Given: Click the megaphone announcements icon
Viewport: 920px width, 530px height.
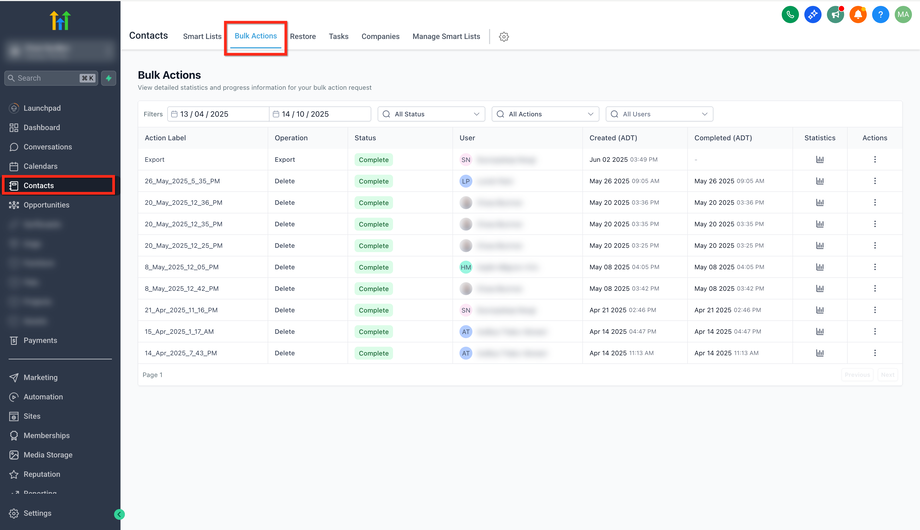Looking at the screenshot, I should 835,15.
